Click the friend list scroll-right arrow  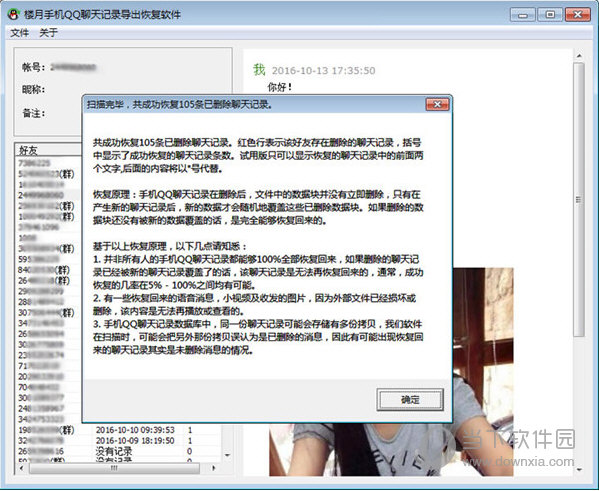[x=214, y=468]
